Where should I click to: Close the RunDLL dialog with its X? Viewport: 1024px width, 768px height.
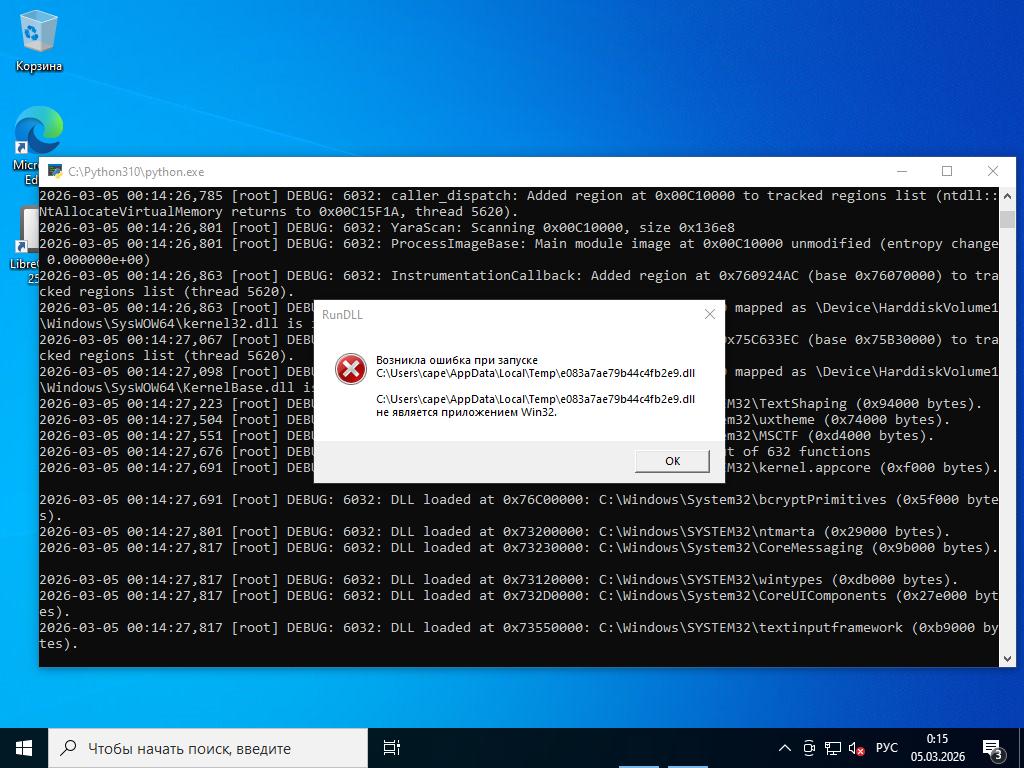(x=709, y=314)
